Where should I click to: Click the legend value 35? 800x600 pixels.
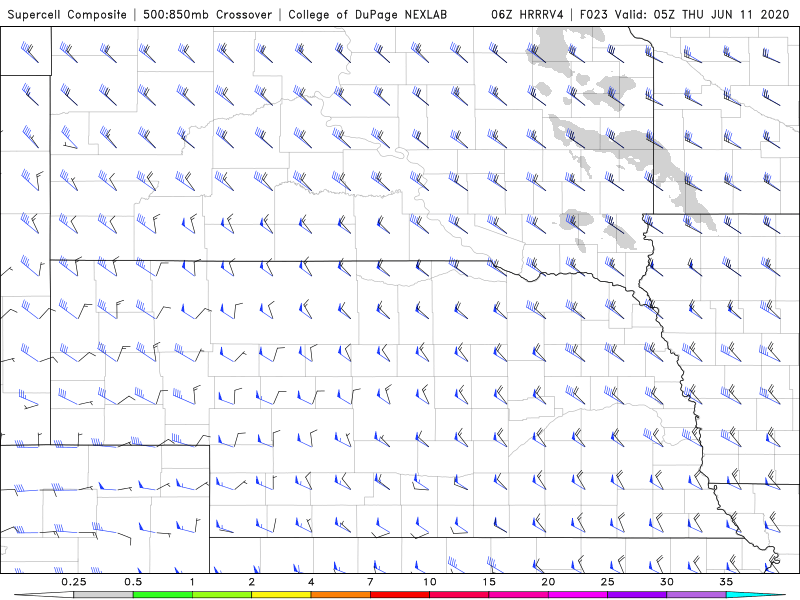[726, 582]
